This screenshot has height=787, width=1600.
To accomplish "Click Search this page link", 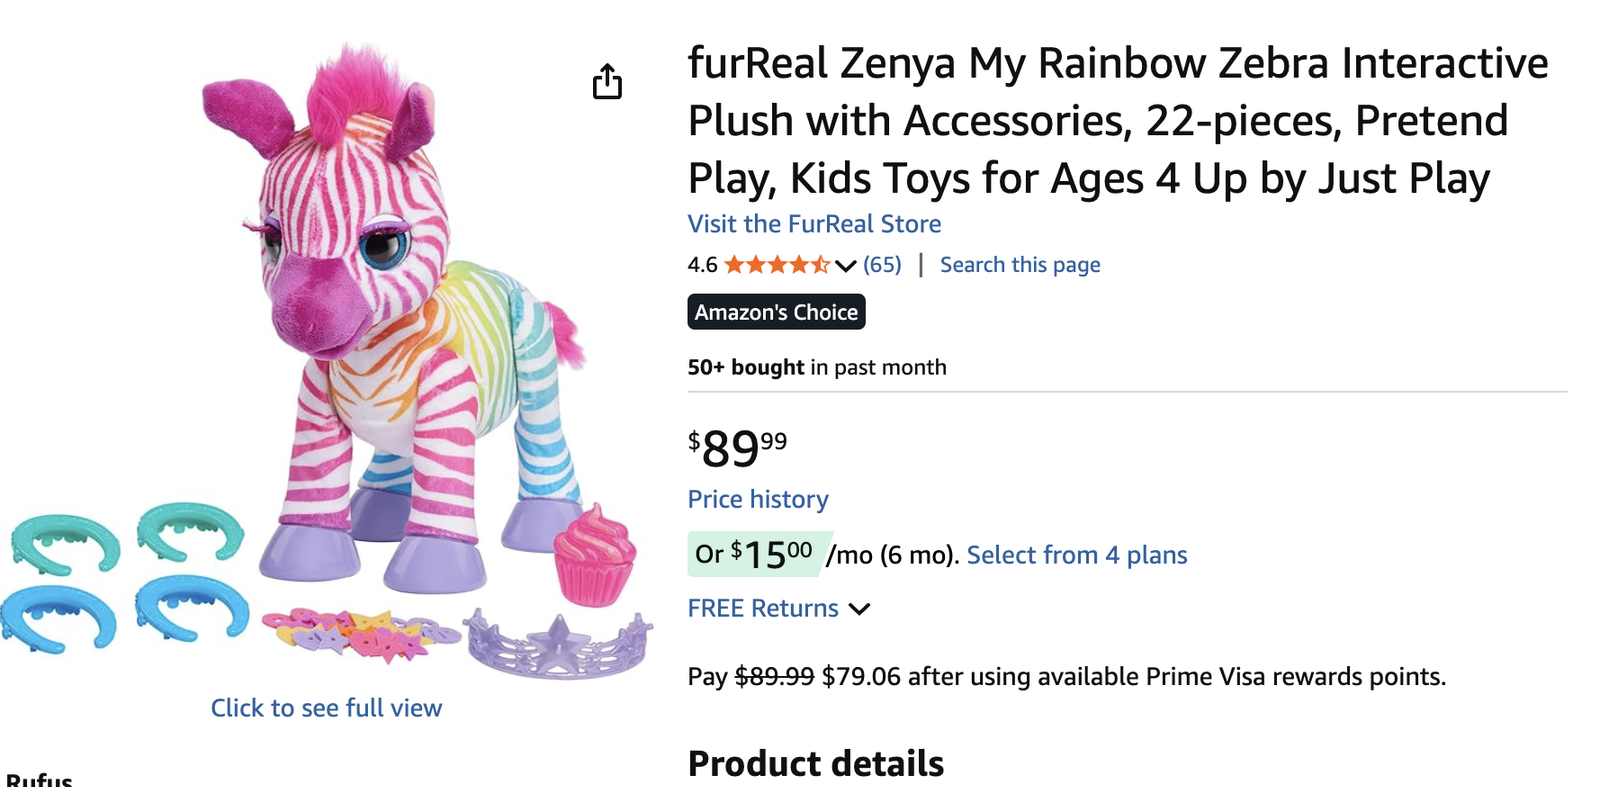I will [x=1019, y=265].
